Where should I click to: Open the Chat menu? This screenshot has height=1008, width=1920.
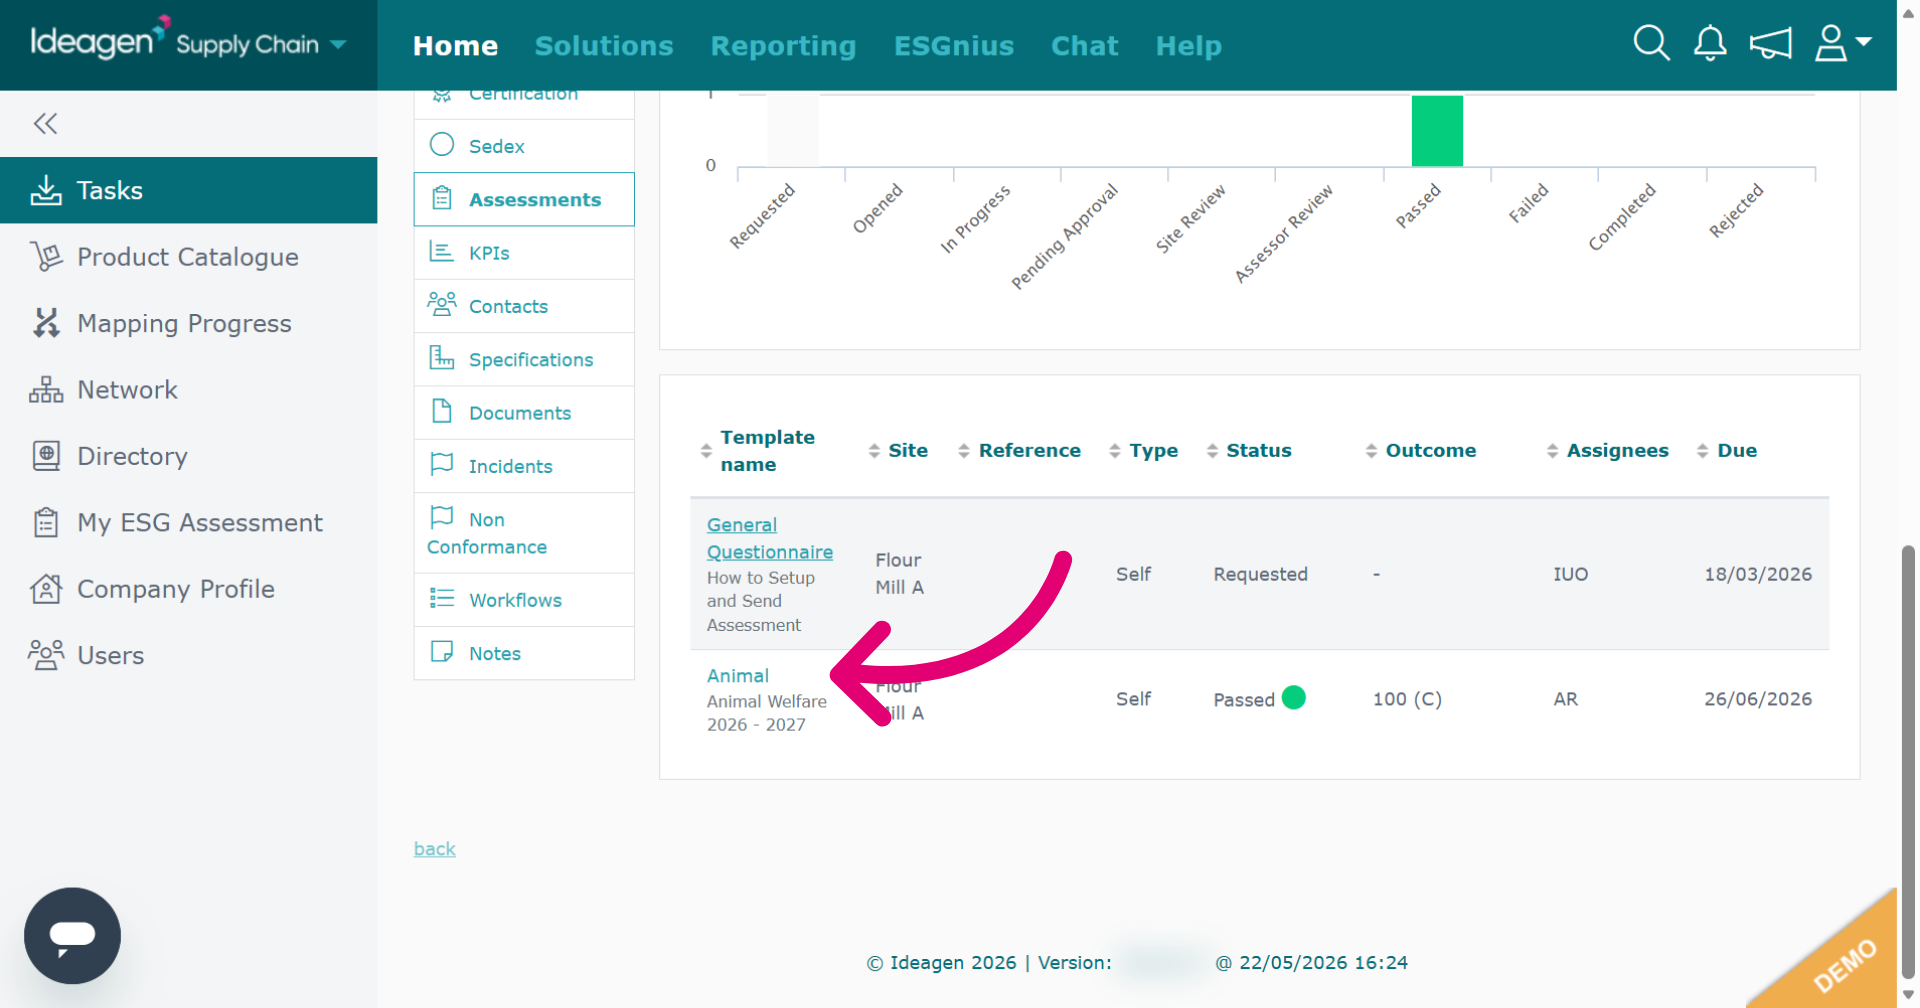click(1084, 46)
